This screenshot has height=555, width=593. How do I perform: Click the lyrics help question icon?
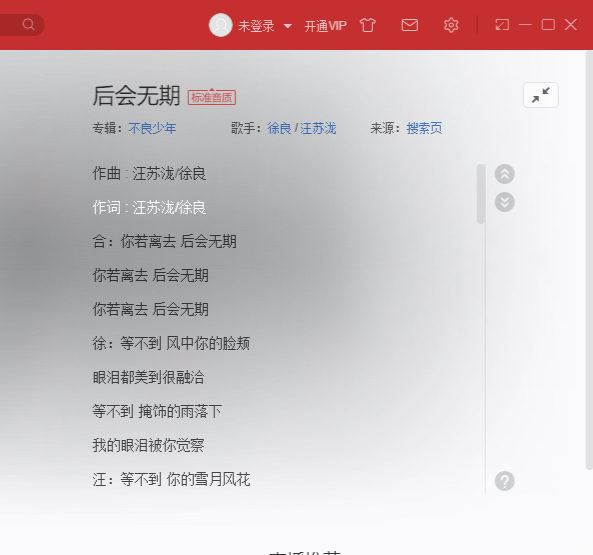point(505,481)
